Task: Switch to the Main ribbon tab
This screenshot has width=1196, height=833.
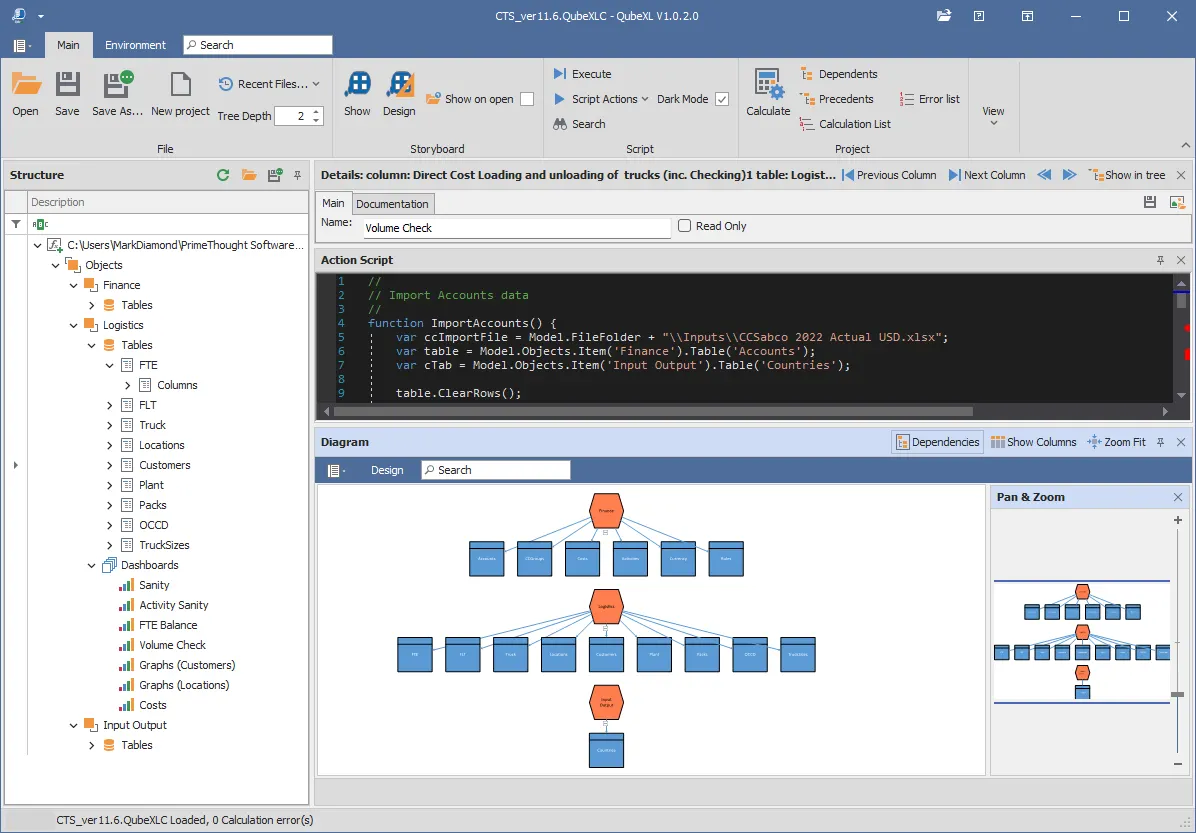Action: coord(68,45)
